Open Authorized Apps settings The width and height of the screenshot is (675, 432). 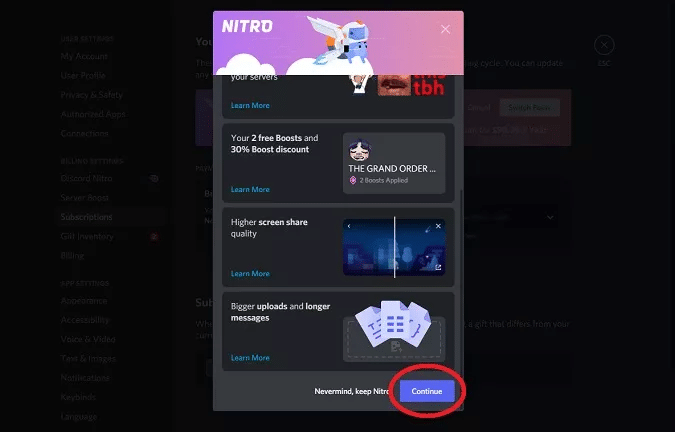93,114
